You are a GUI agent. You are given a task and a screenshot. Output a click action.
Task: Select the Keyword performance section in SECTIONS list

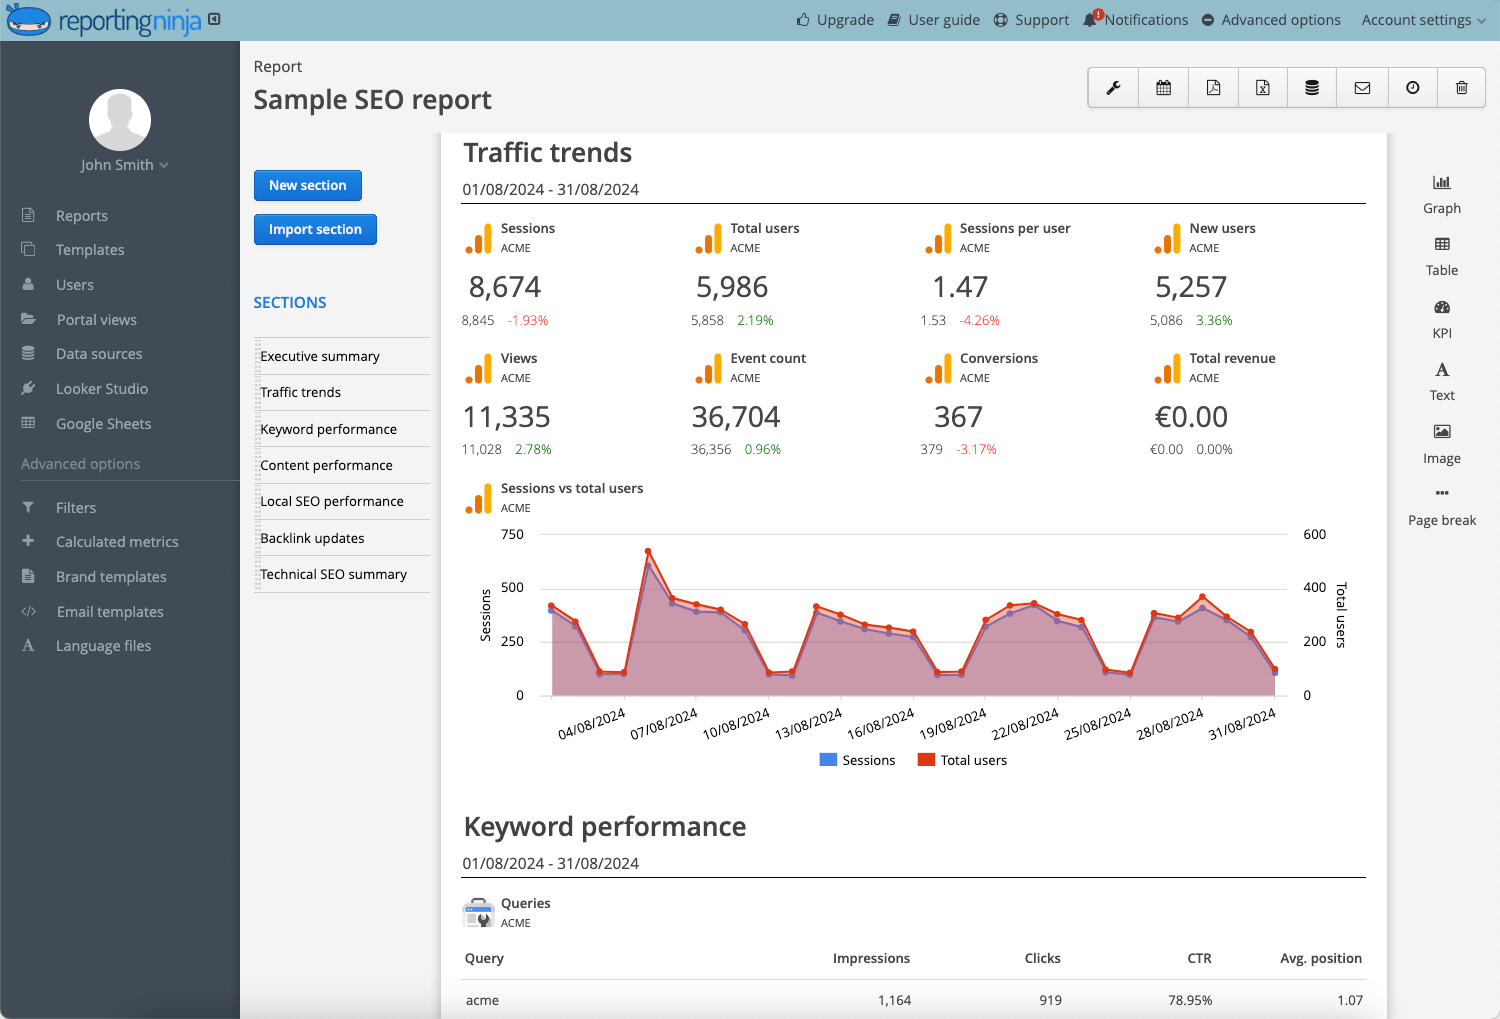(x=328, y=428)
